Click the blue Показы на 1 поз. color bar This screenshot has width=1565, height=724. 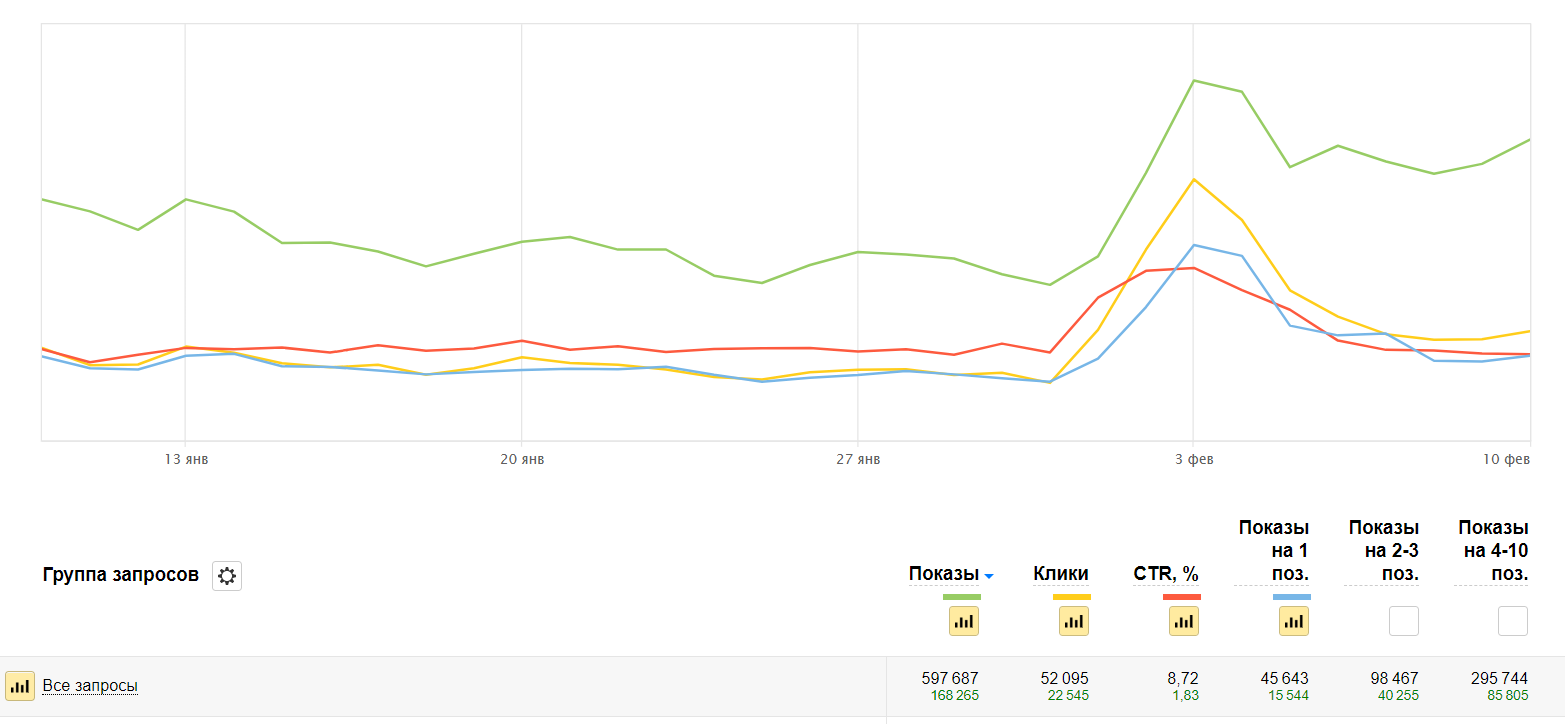click(x=1292, y=597)
